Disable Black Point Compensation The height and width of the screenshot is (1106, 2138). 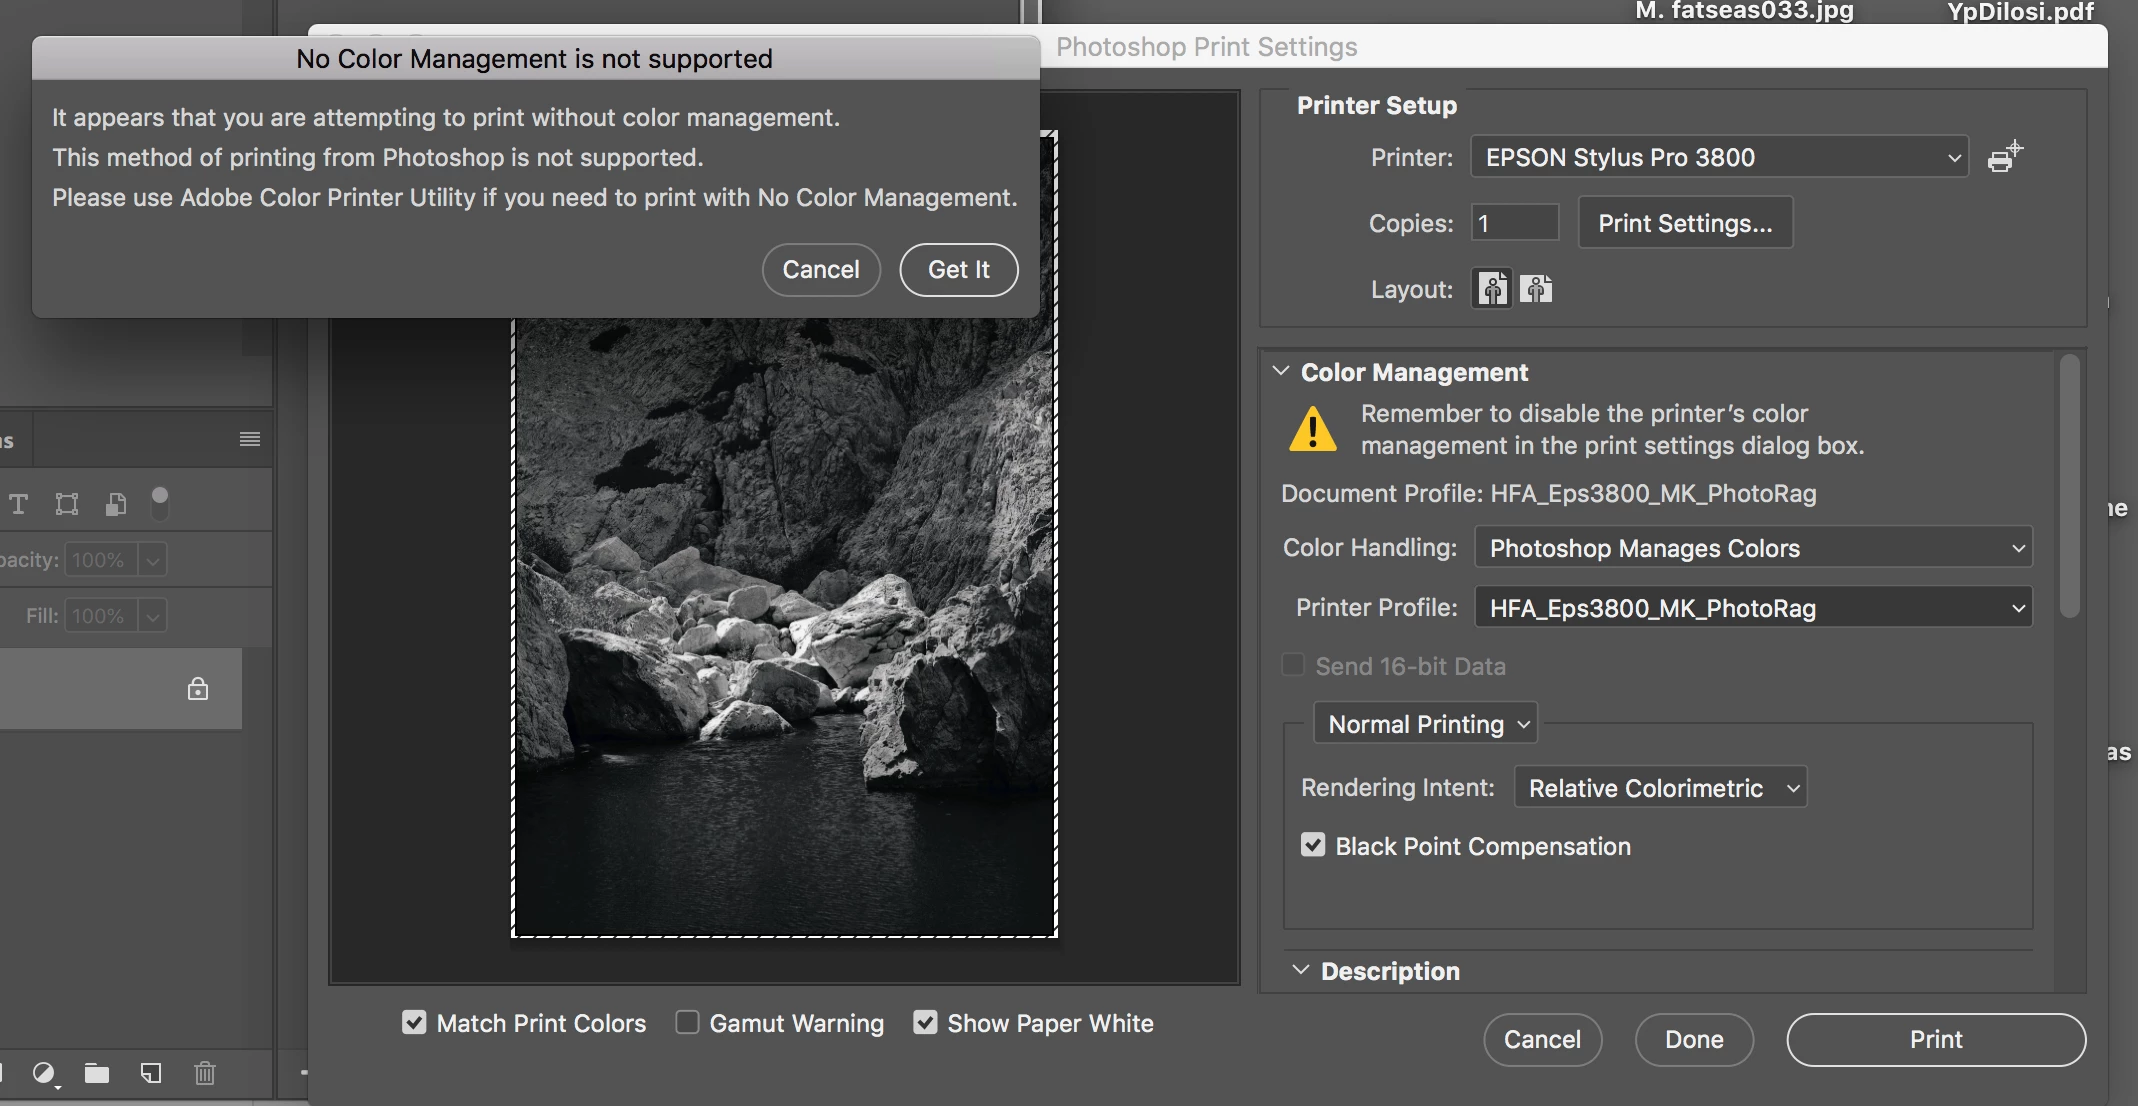tap(1313, 845)
